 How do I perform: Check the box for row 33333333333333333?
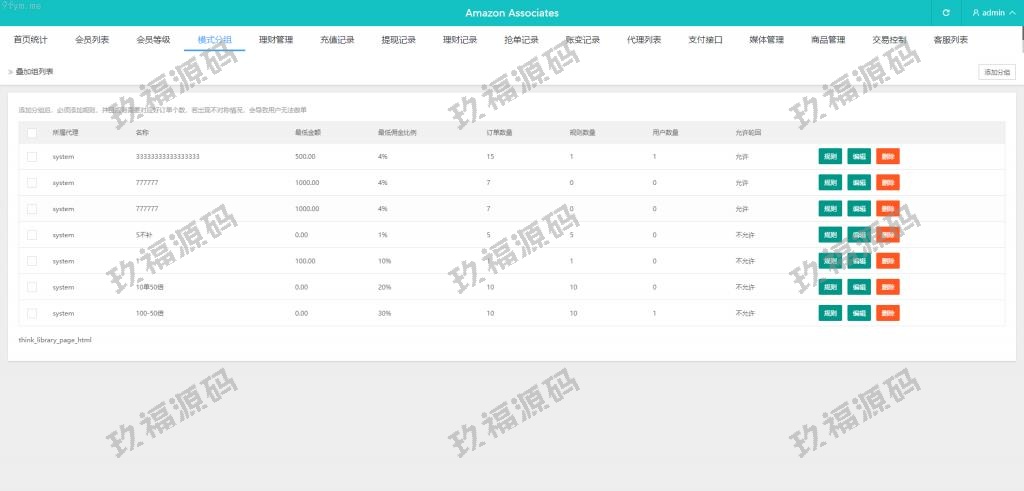pos(32,157)
